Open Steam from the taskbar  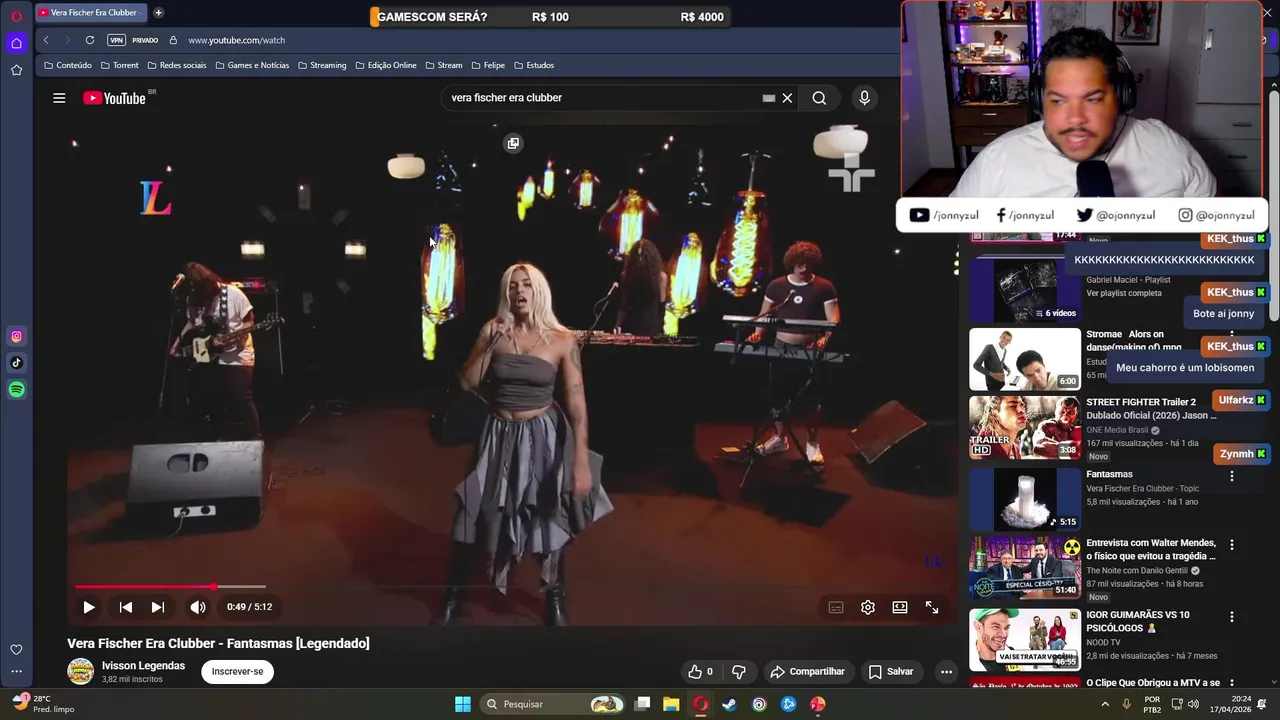click(x=730, y=704)
